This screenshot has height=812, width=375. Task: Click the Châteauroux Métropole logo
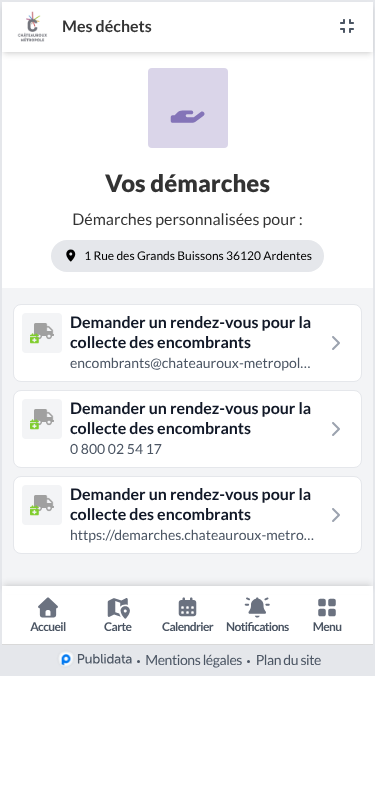tap(33, 26)
